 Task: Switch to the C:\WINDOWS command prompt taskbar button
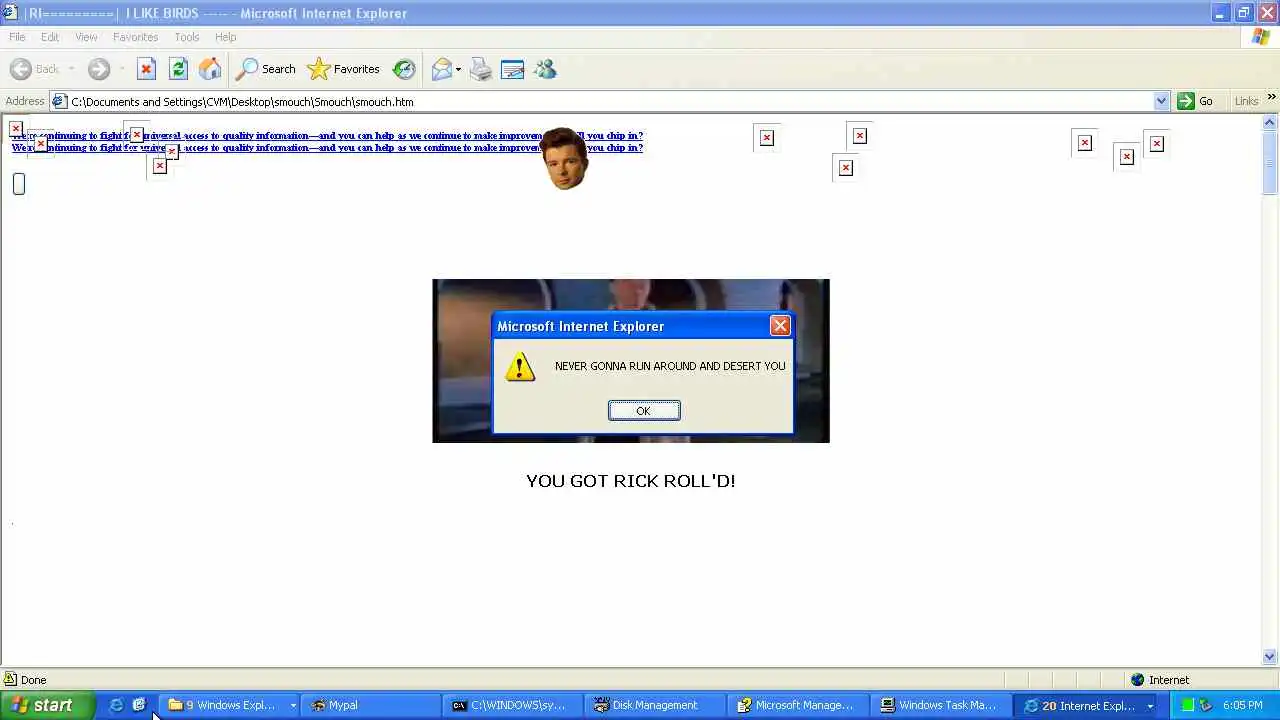pyautogui.click(x=512, y=705)
